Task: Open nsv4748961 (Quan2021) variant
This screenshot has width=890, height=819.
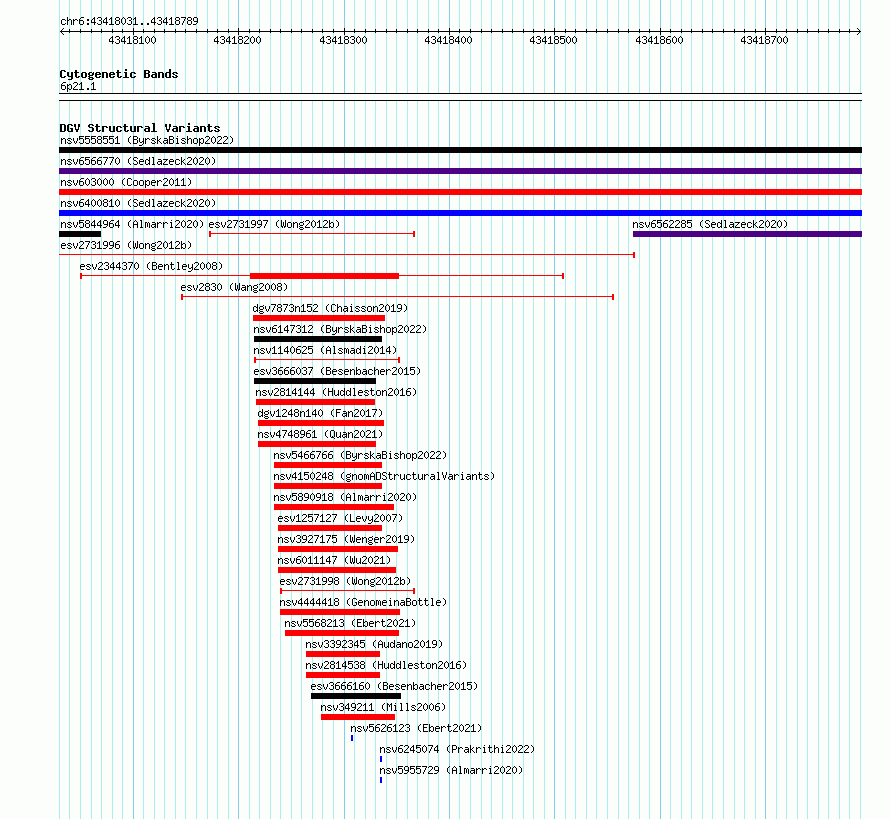Action: click(x=320, y=434)
